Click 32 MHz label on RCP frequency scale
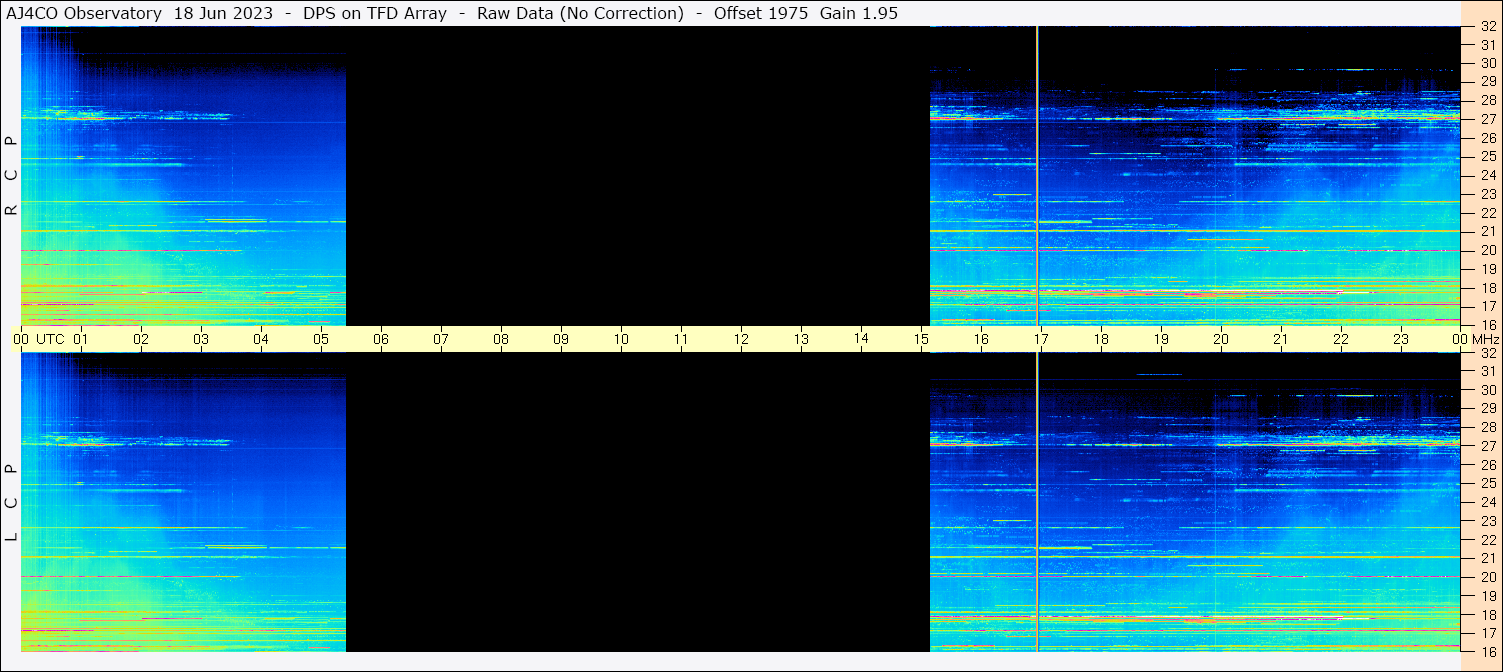This screenshot has width=1503, height=672. coord(1487,26)
